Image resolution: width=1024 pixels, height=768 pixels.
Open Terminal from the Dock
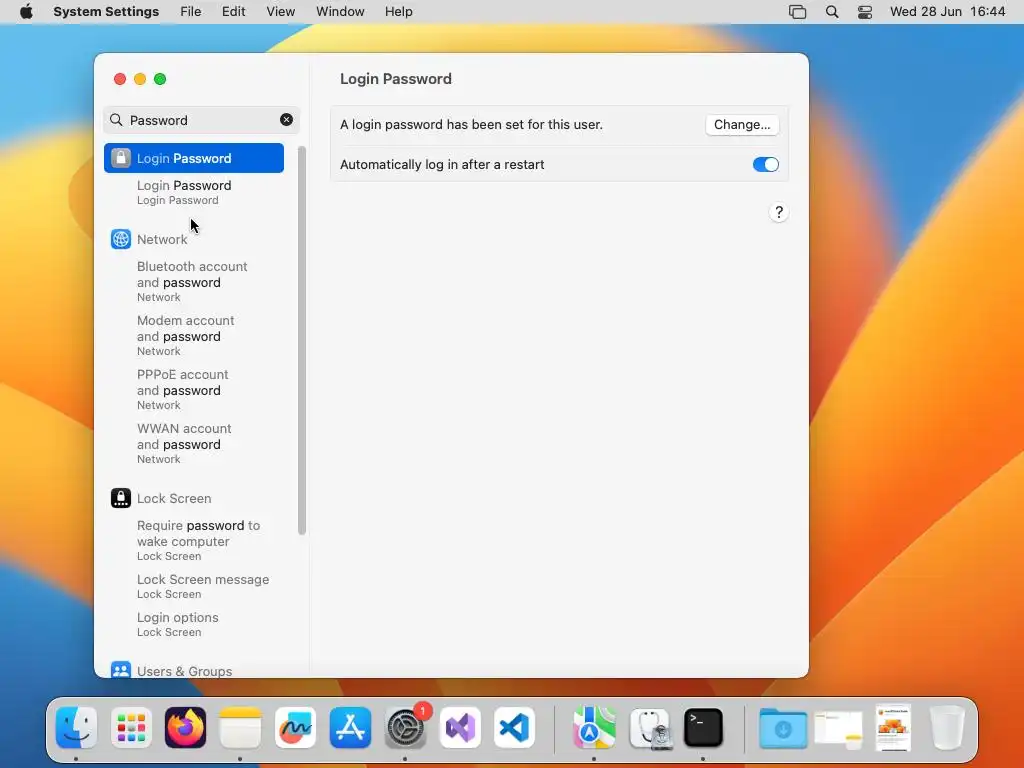703,727
